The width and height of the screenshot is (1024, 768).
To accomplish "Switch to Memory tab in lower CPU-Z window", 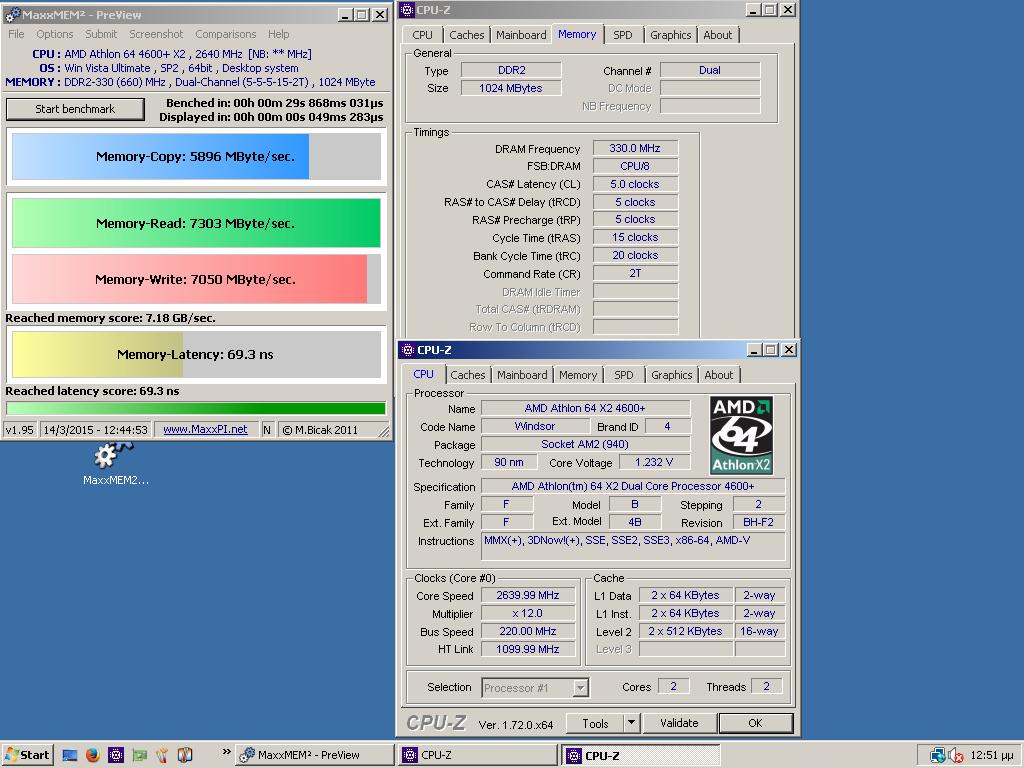I will (x=578, y=375).
